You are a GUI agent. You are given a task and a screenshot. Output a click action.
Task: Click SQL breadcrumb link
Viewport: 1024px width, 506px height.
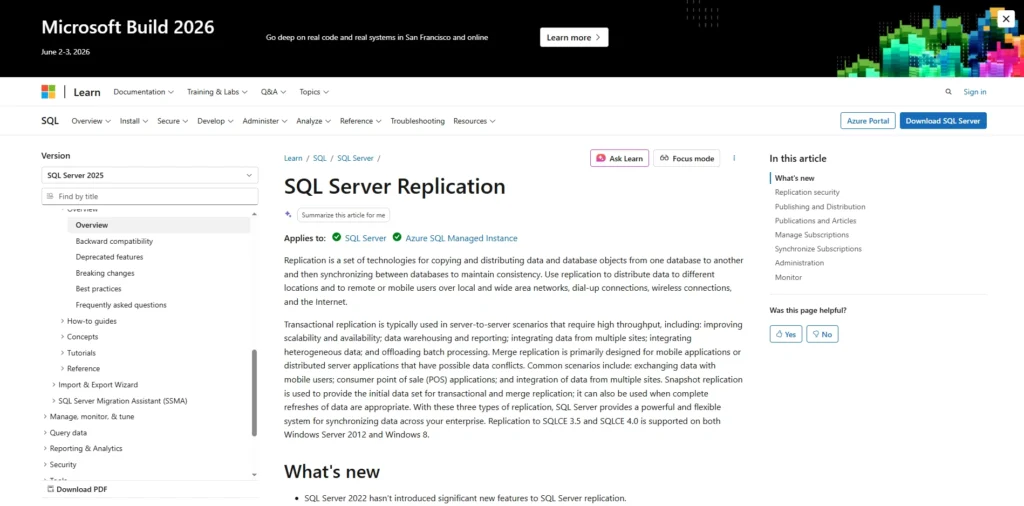[x=319, y=158]
